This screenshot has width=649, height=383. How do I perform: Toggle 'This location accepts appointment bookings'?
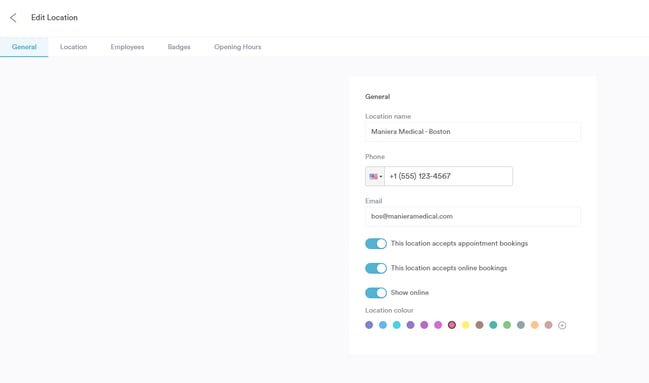[376, 244]
